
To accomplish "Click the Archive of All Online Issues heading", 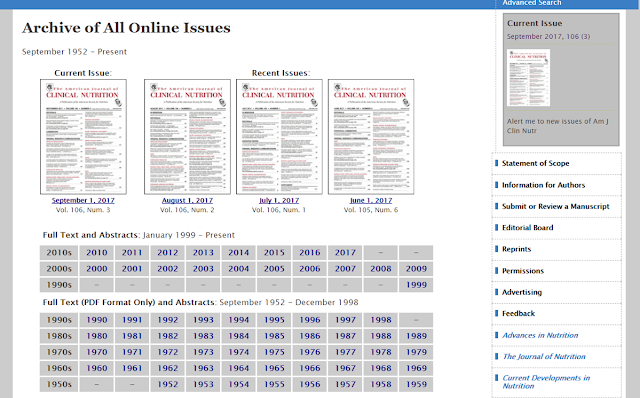I will click(126, 28).
